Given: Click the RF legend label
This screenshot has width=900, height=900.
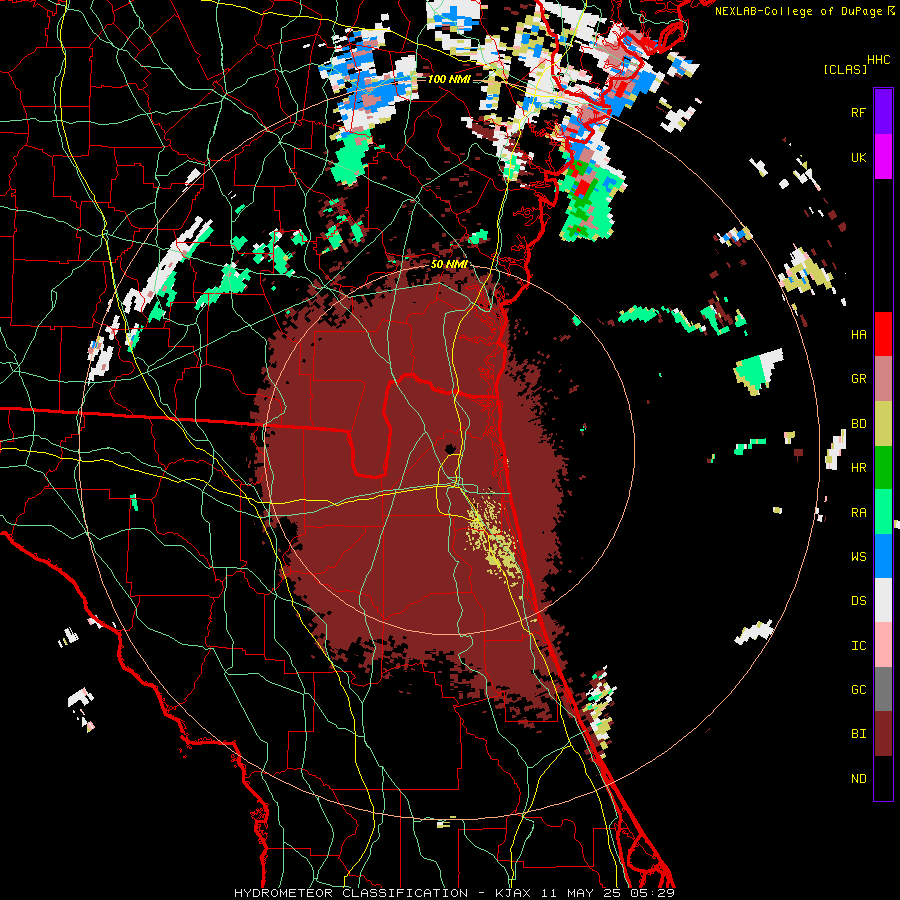Looking at the screenshot, I should 858,112.
